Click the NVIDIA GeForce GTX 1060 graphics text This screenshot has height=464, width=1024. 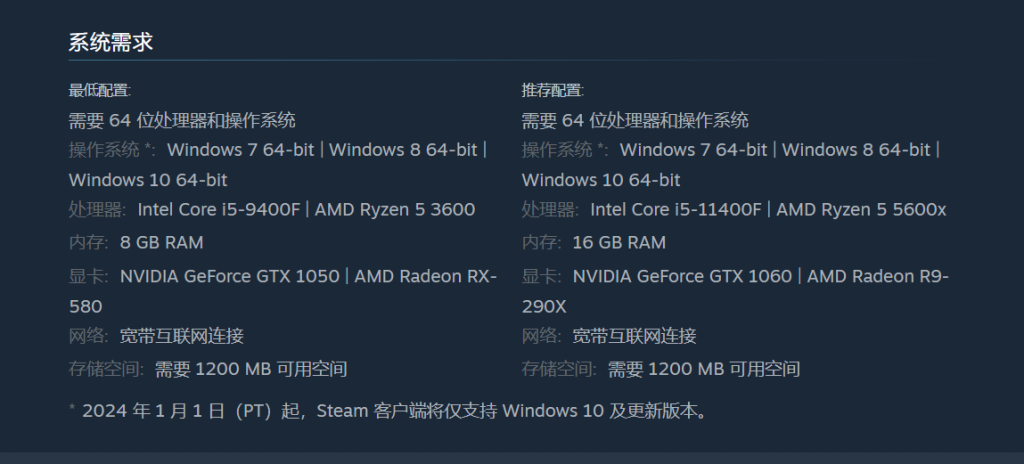682,276
